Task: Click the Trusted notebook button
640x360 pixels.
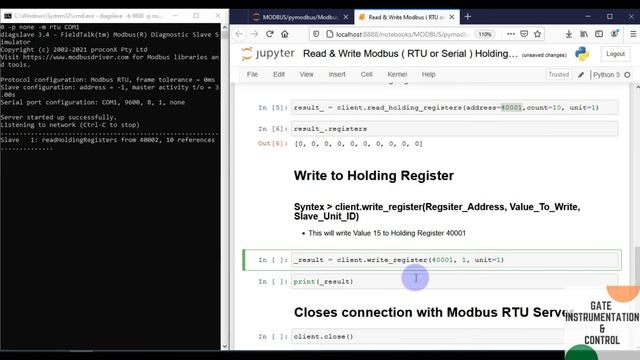Action: pyautogui.click(x=558, y=75)
